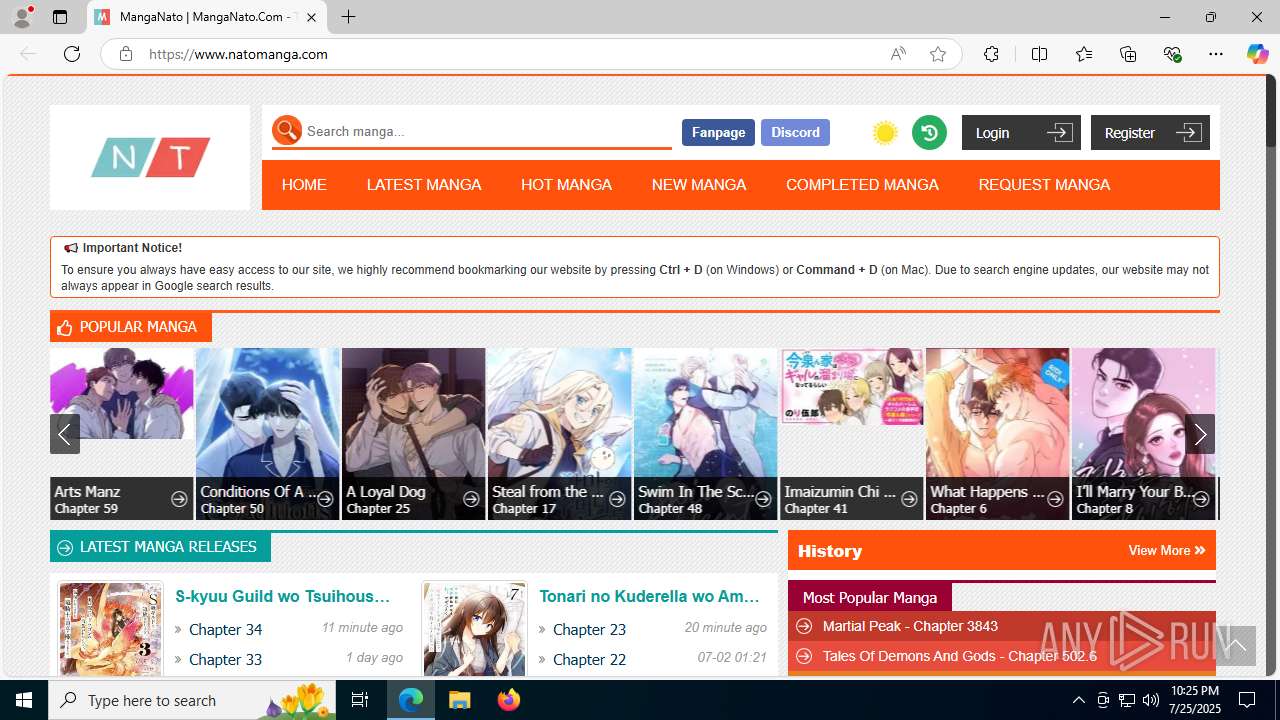Click the browser address bar URL
Image resolution: width=1280 pixels, height=720 pixels.
coord(238,54)
